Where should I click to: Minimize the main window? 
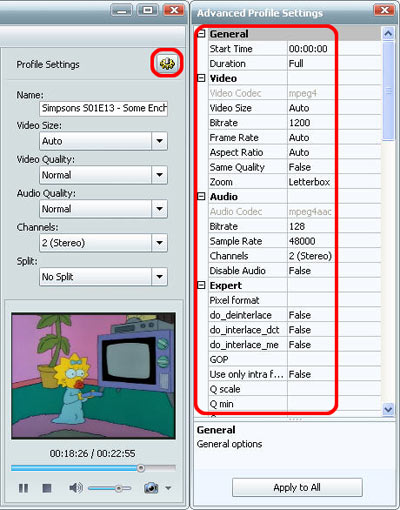tap(122, 10)
